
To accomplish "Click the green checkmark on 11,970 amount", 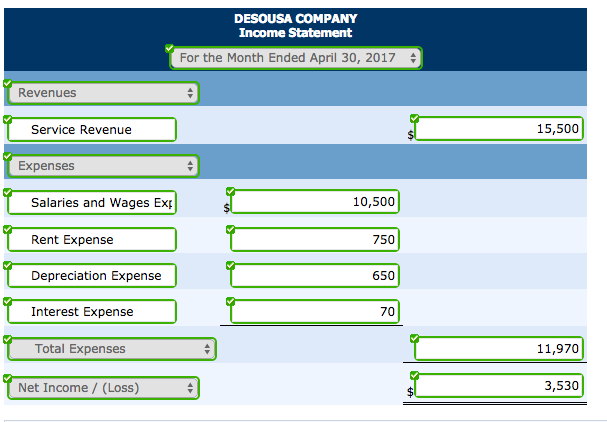I will 415,339.
